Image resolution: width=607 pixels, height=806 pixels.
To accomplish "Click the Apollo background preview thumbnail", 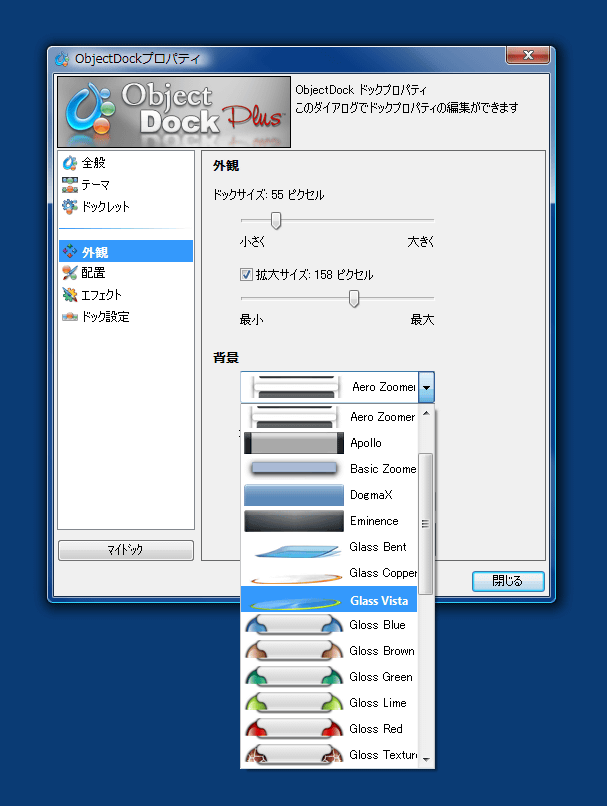I will [x=294, y=443].
